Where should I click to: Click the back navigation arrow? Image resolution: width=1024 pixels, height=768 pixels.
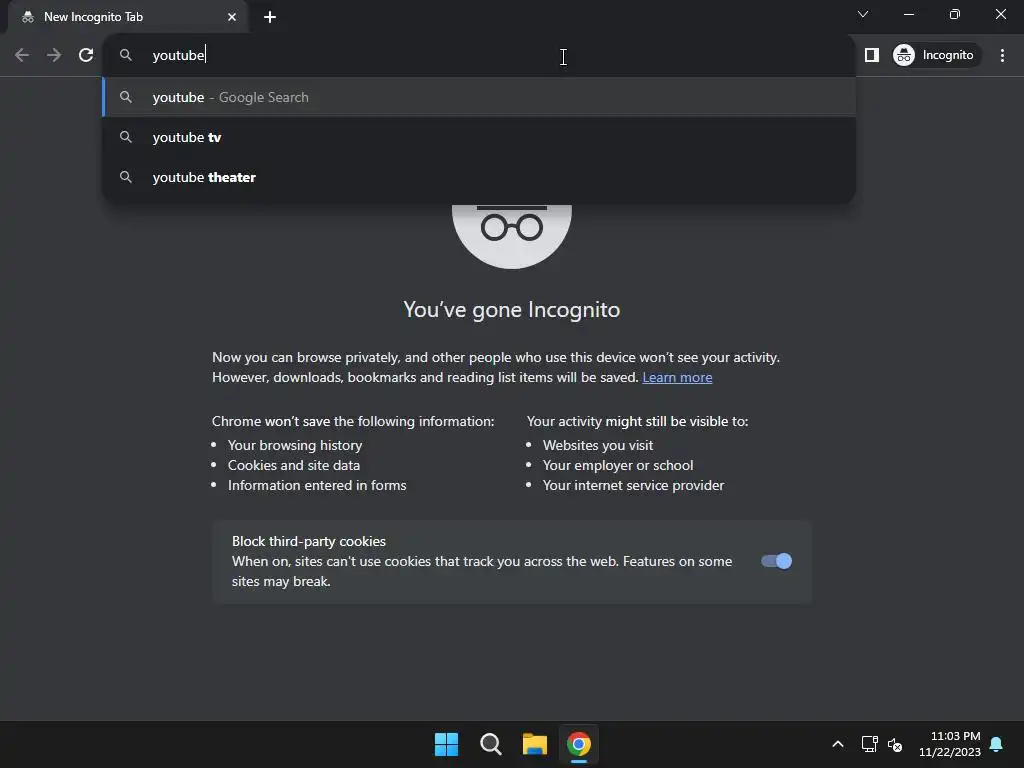coord(22,55)
